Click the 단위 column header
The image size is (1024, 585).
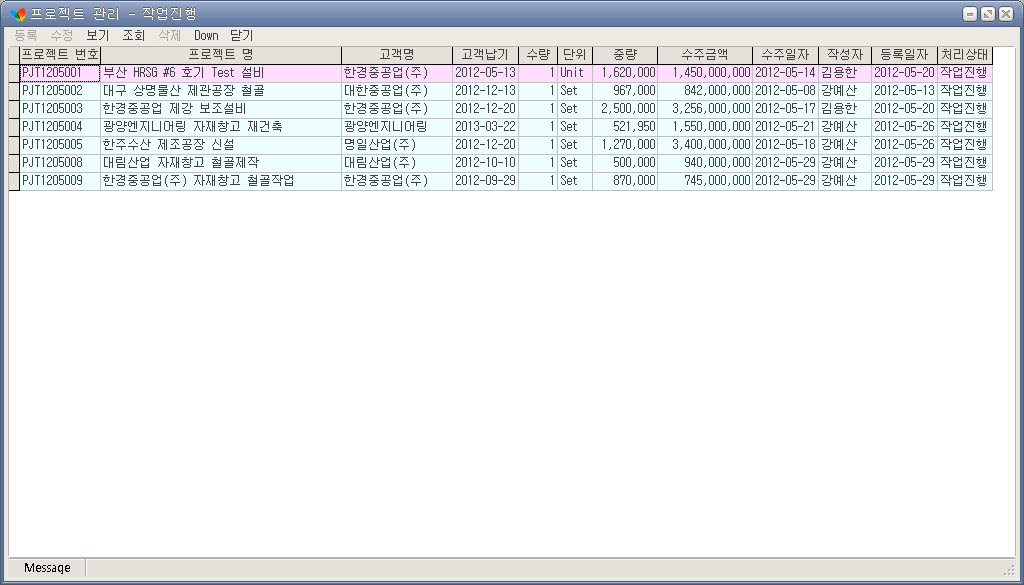click(575, 55)
